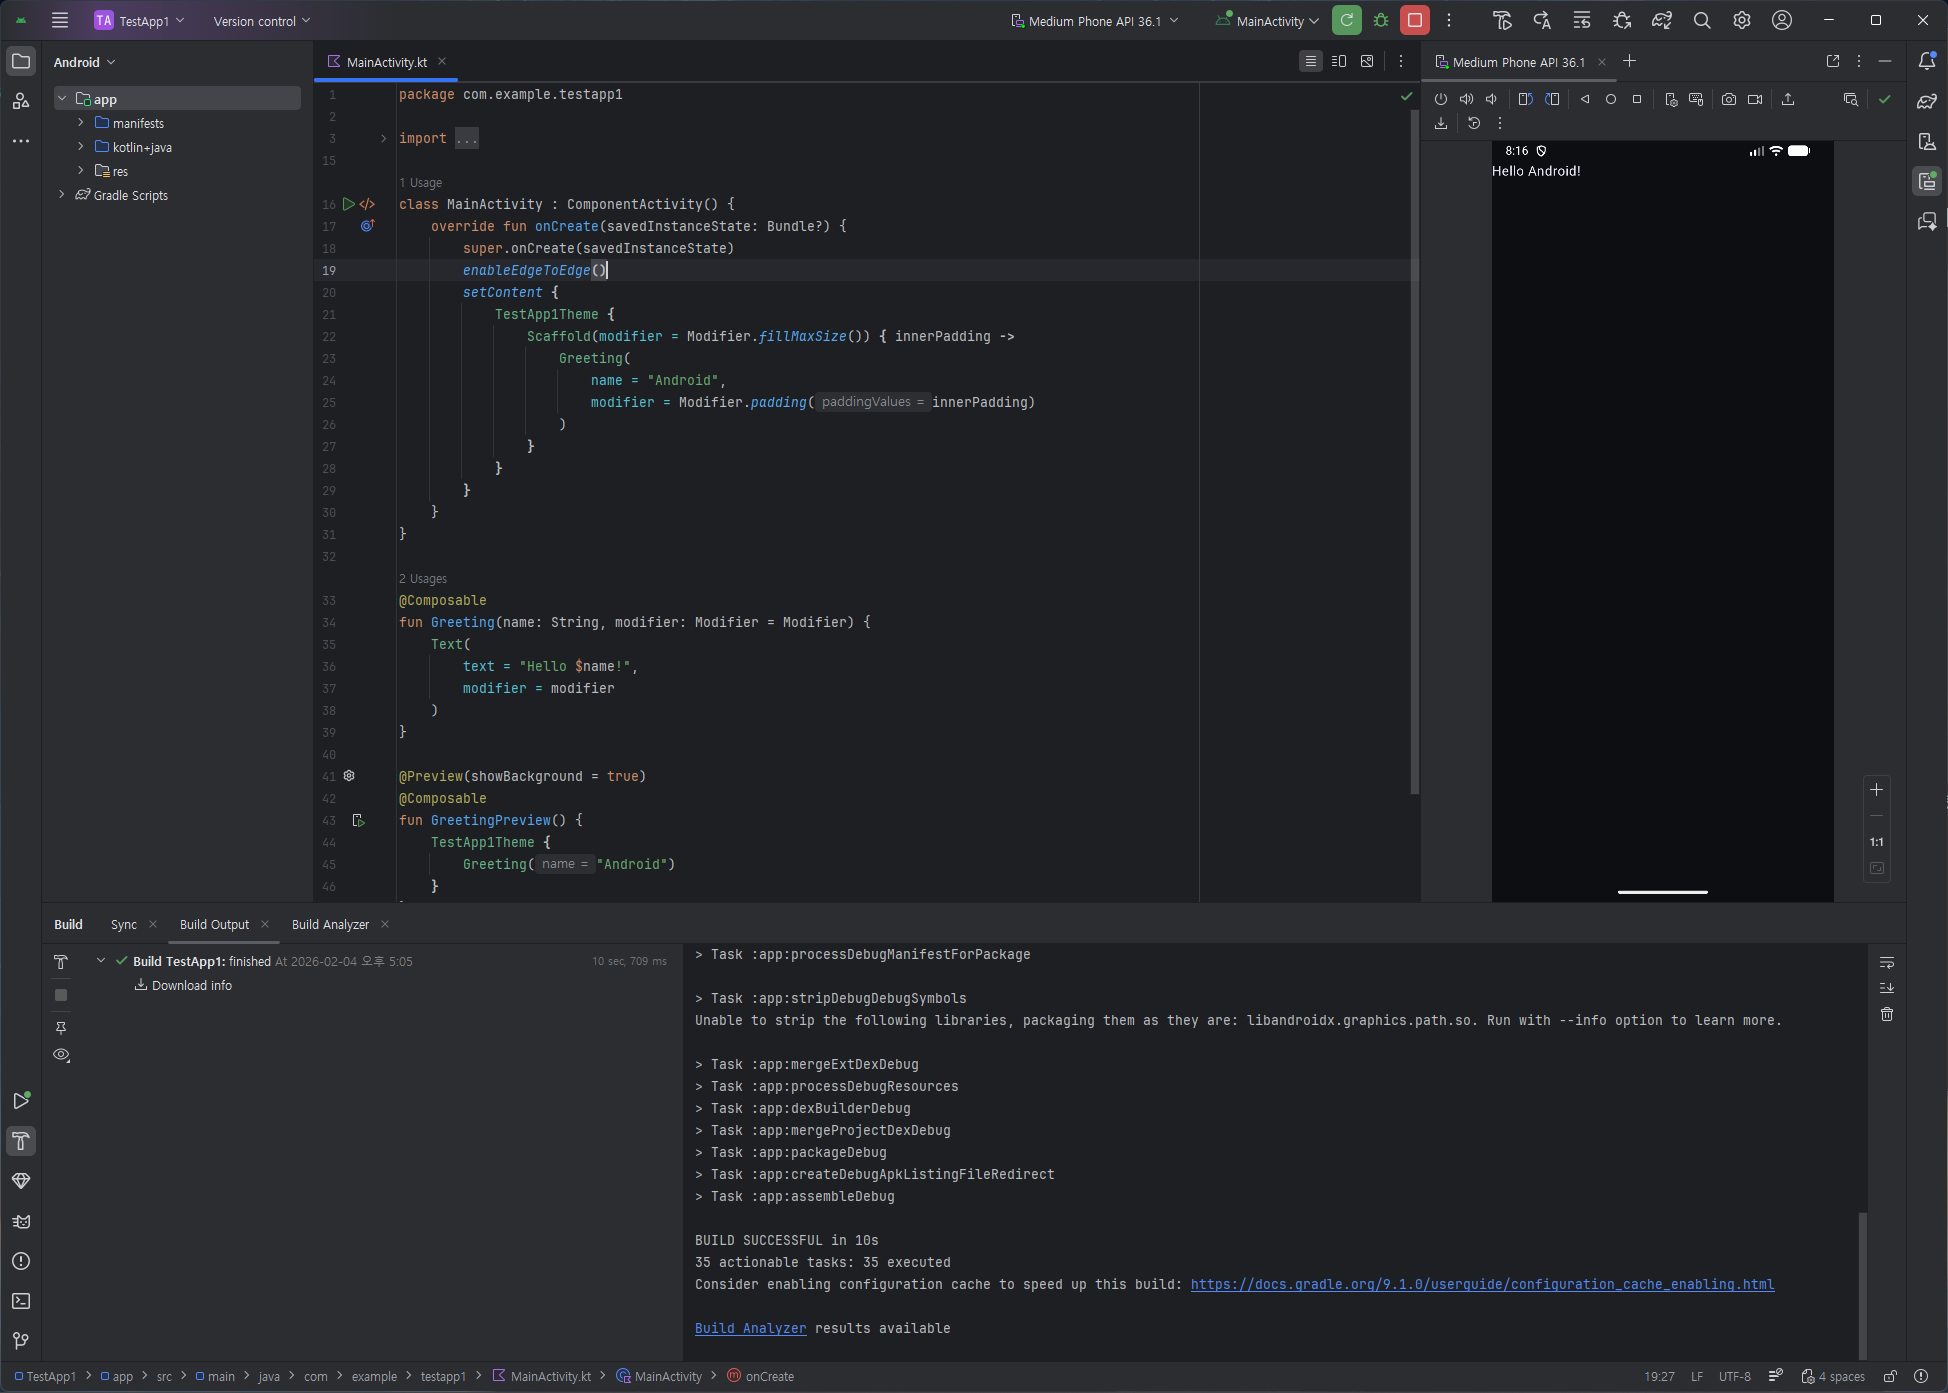Click the Build Analyzer results link
Screen dimensions: 1948x1393
tap(750, 1329)
